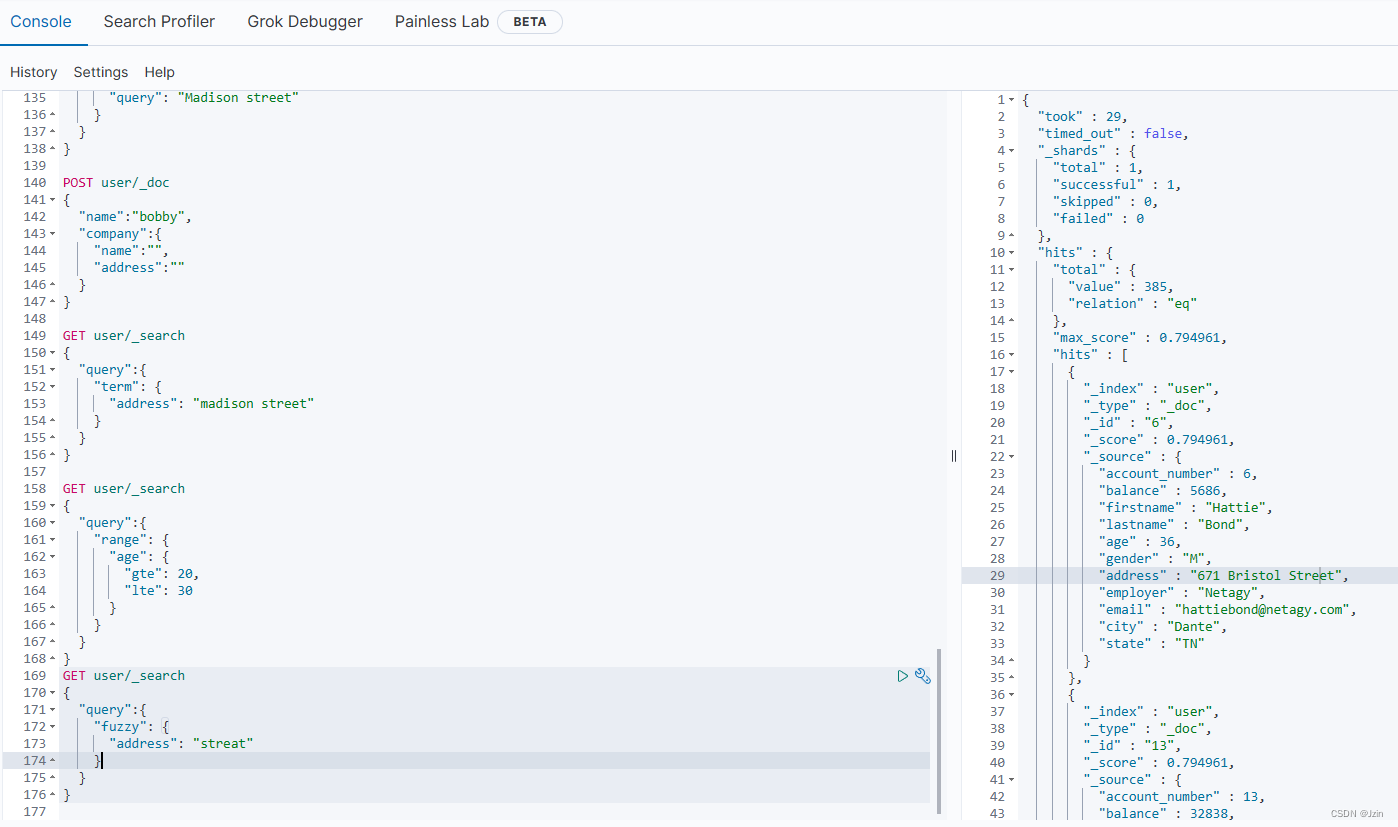
Task: Collapse the response root at line 1
Action: pos(1011,100)
